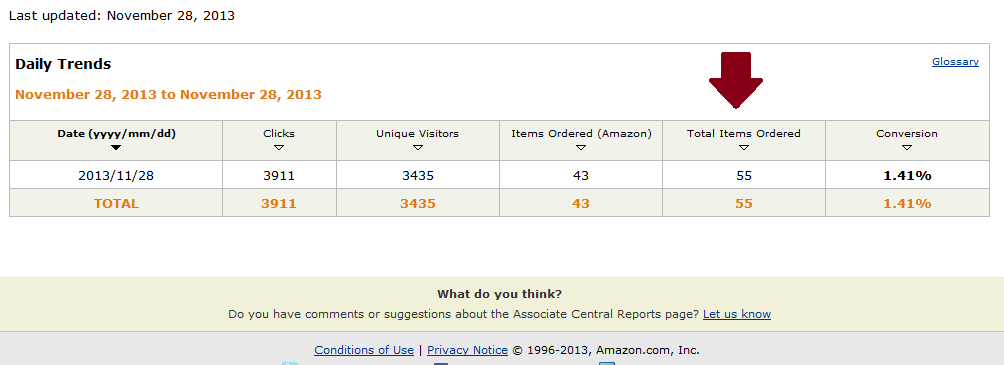
Task: Click the Conversion header label
Action: (907, 134)
